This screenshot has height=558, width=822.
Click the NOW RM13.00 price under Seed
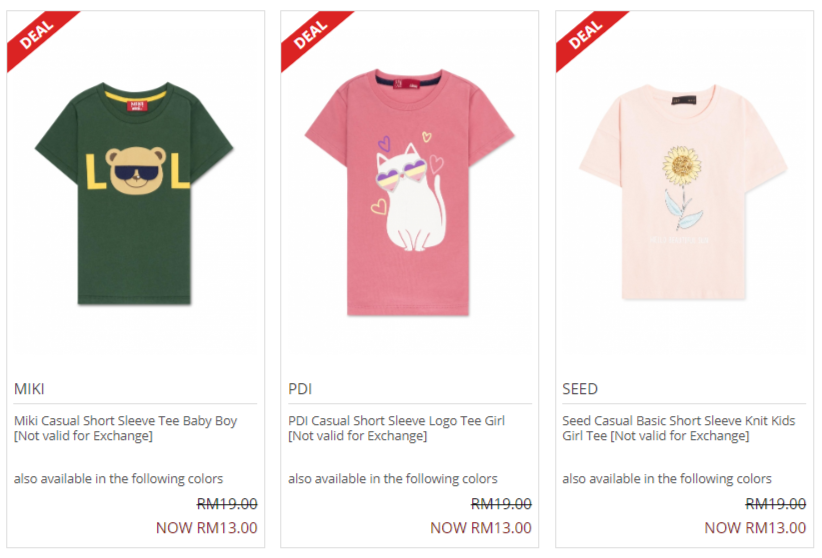point(754,528)
